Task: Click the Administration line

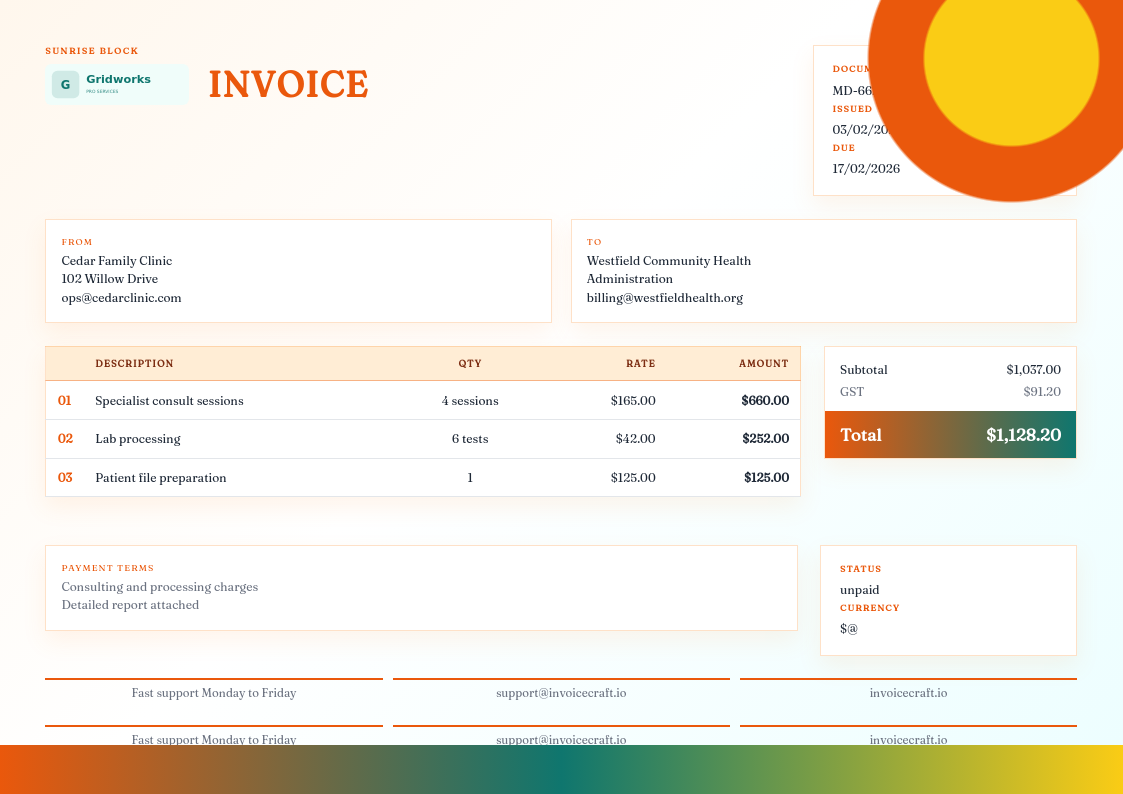Action: point(630,279)
